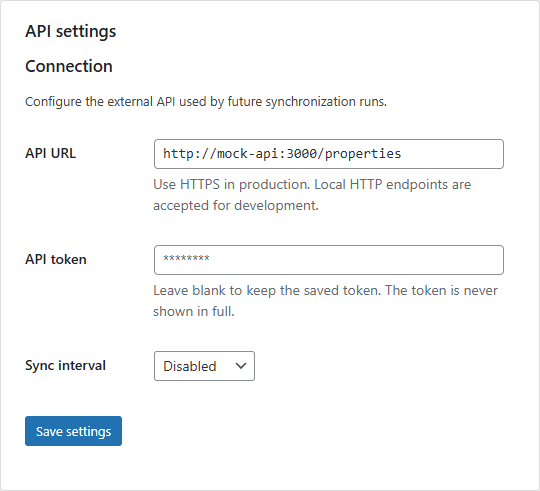
Task: Click the Connection section heading
Action: [x=69, y=66]
